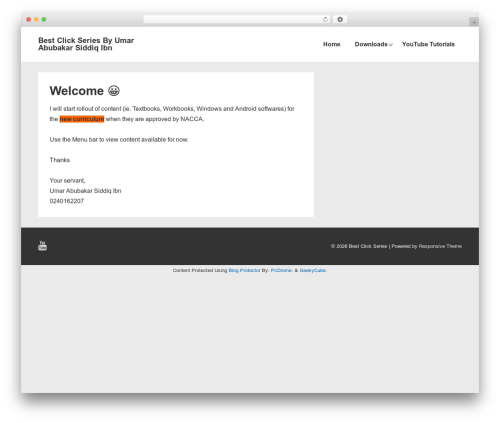Click the phone number 0240162207
The height and width of the screenshot is (423, 500).
pos(67,201)
